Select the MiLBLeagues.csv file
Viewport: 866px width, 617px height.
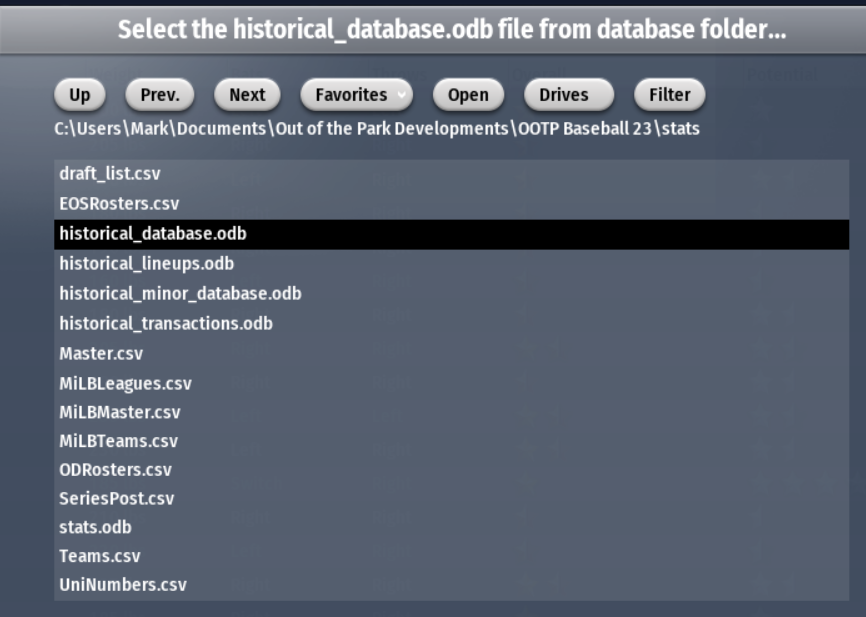tap(125, 383)
